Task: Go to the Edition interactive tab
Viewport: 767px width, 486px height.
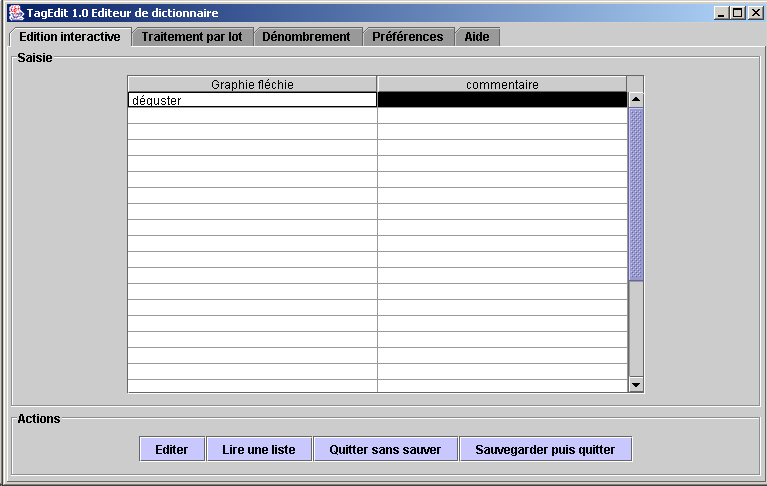Action: coord(70,37)
